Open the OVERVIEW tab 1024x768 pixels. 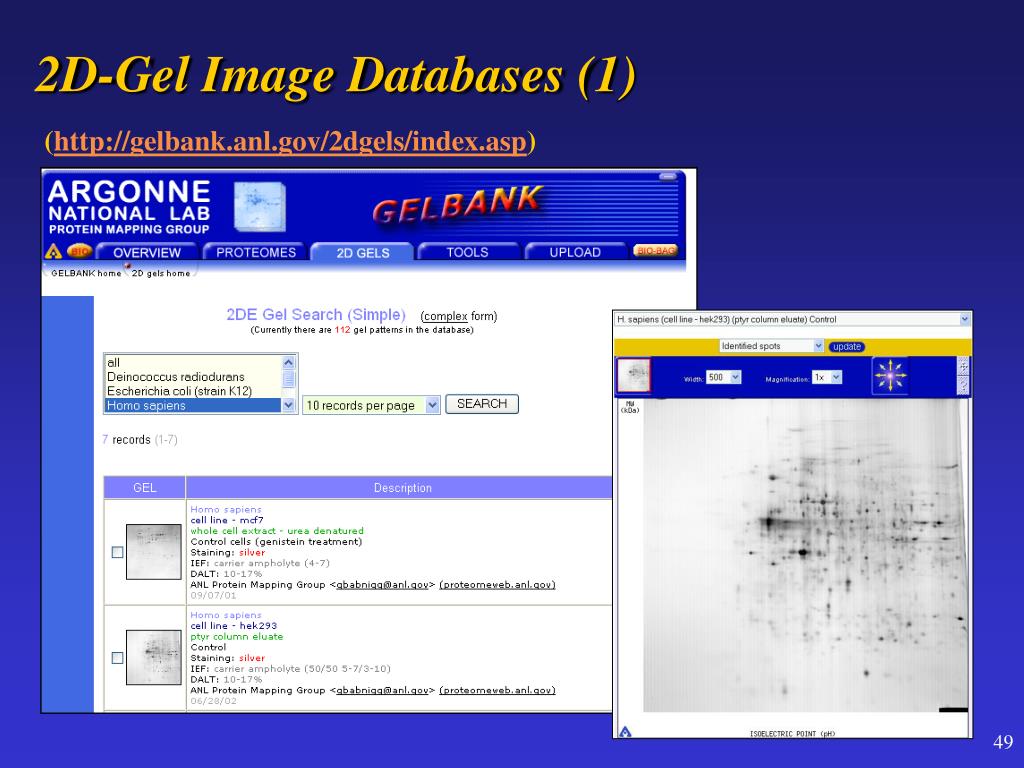click(147, 253)
